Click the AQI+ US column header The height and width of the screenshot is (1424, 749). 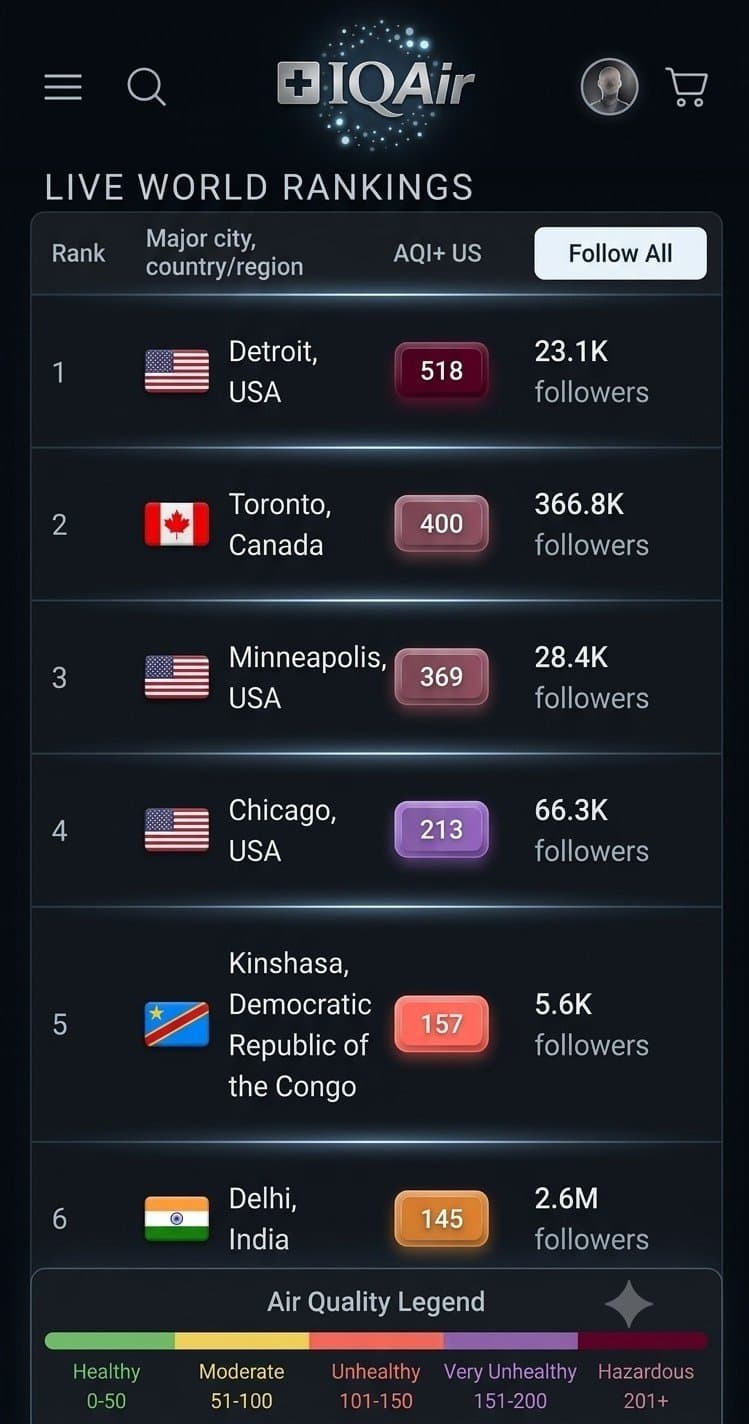437,253
